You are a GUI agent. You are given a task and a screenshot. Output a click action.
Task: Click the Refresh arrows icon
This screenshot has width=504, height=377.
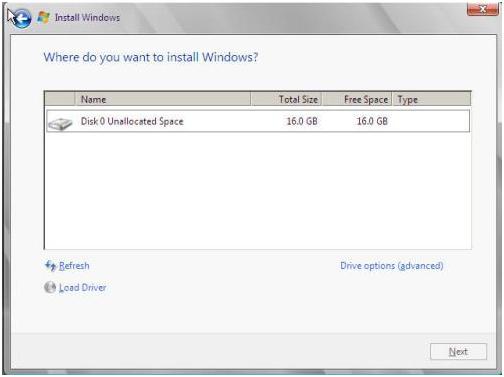(x=50, y=266)
